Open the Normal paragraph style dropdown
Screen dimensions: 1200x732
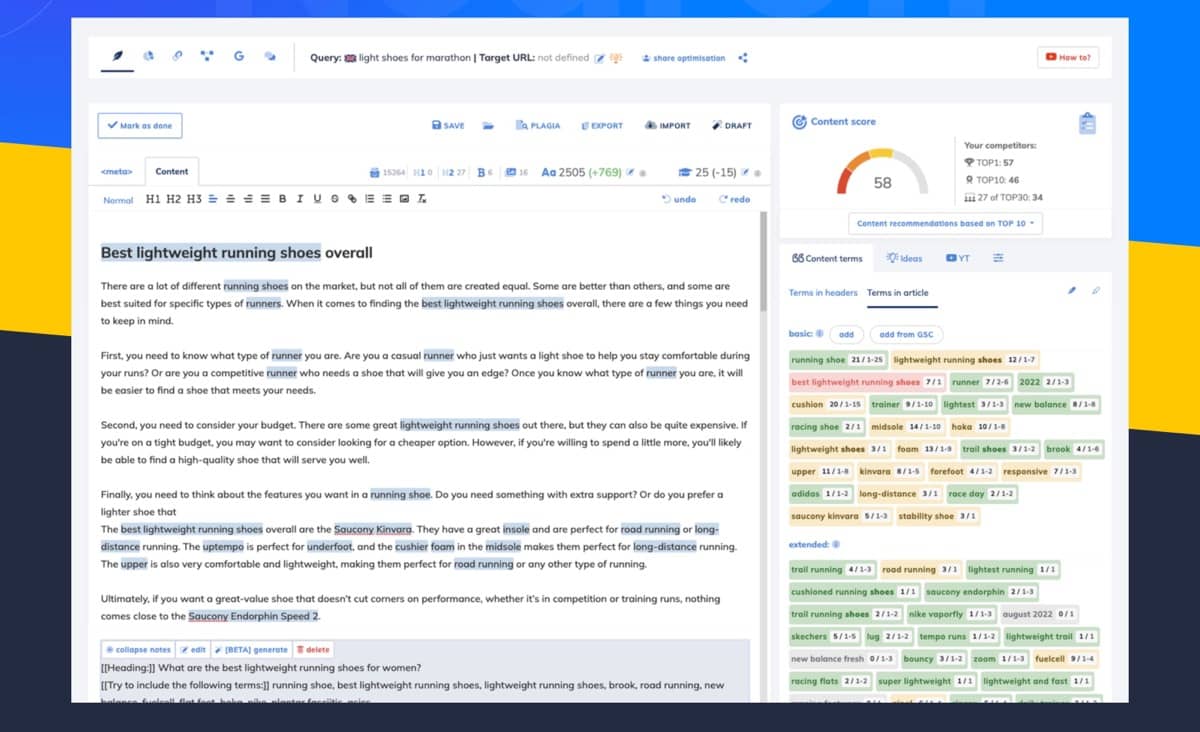pyautogui.click(x=117, y=199)
